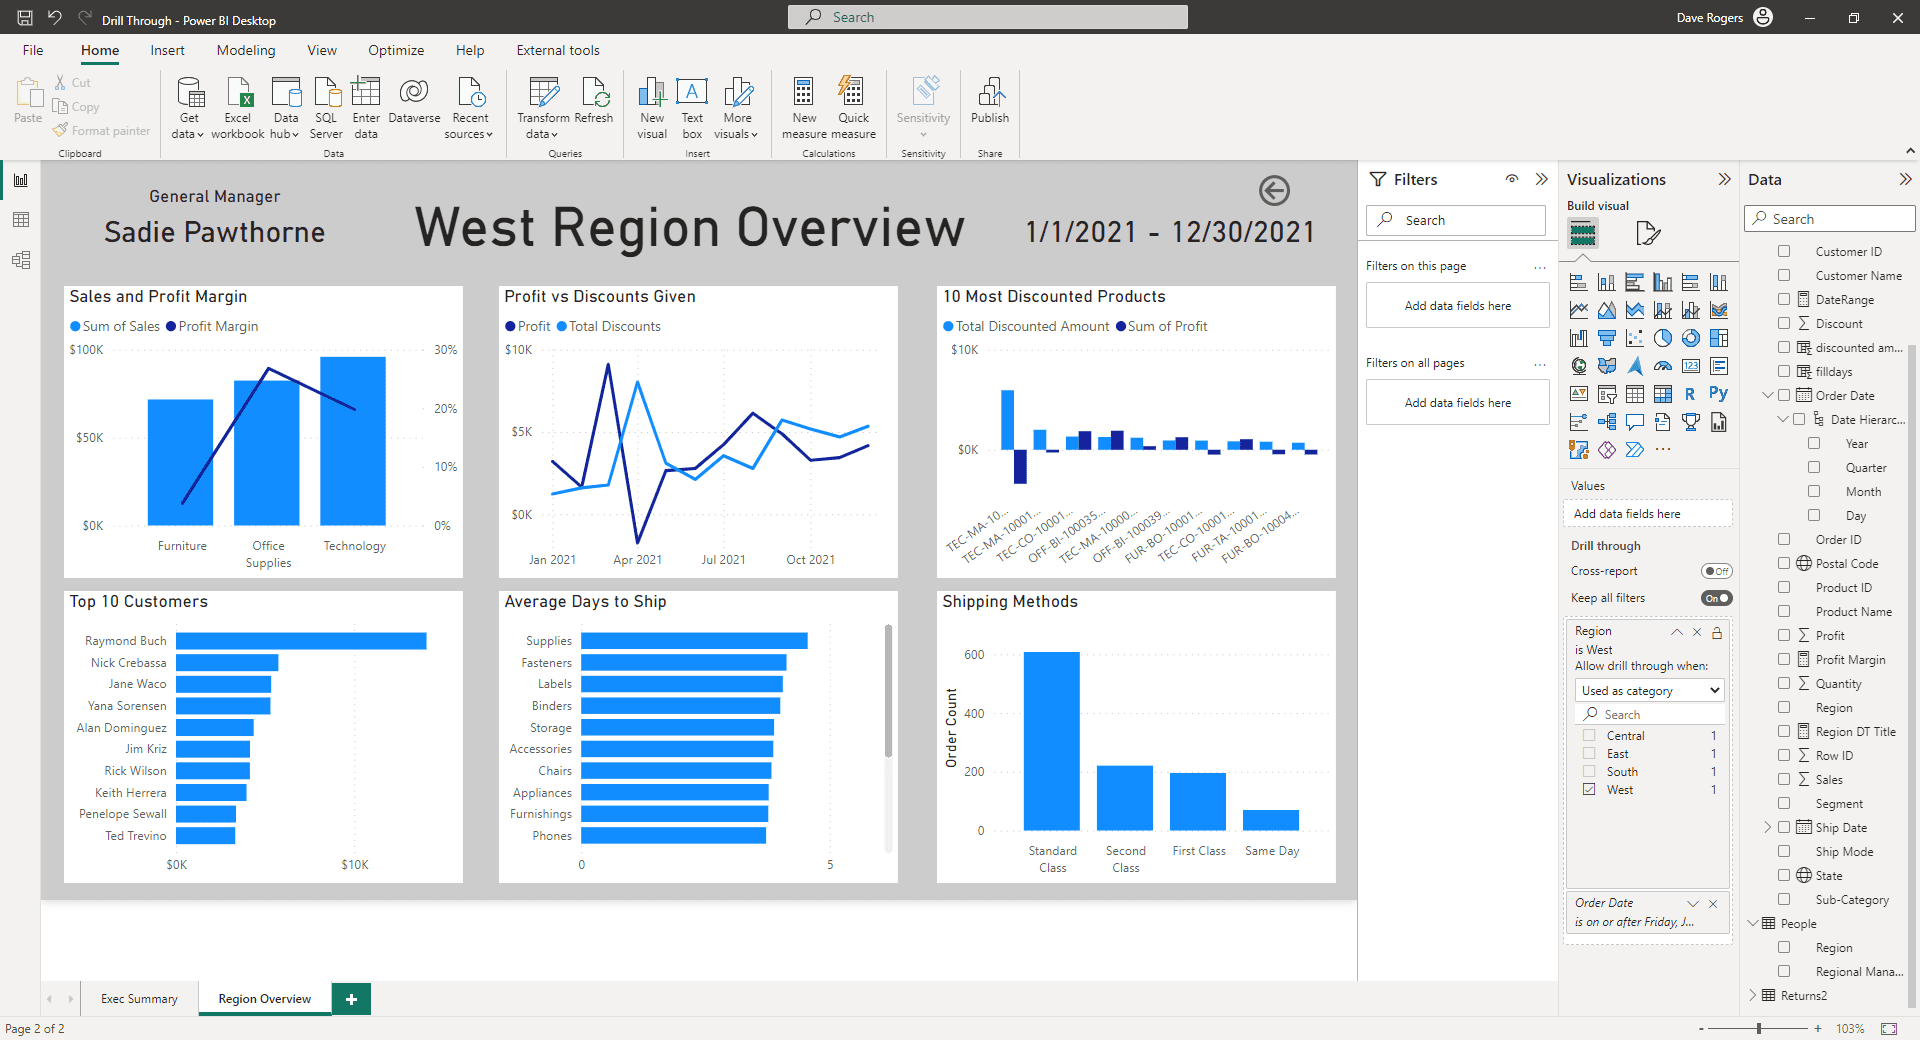
Task: Insert a Python visual
Action: pos(1719,394)
